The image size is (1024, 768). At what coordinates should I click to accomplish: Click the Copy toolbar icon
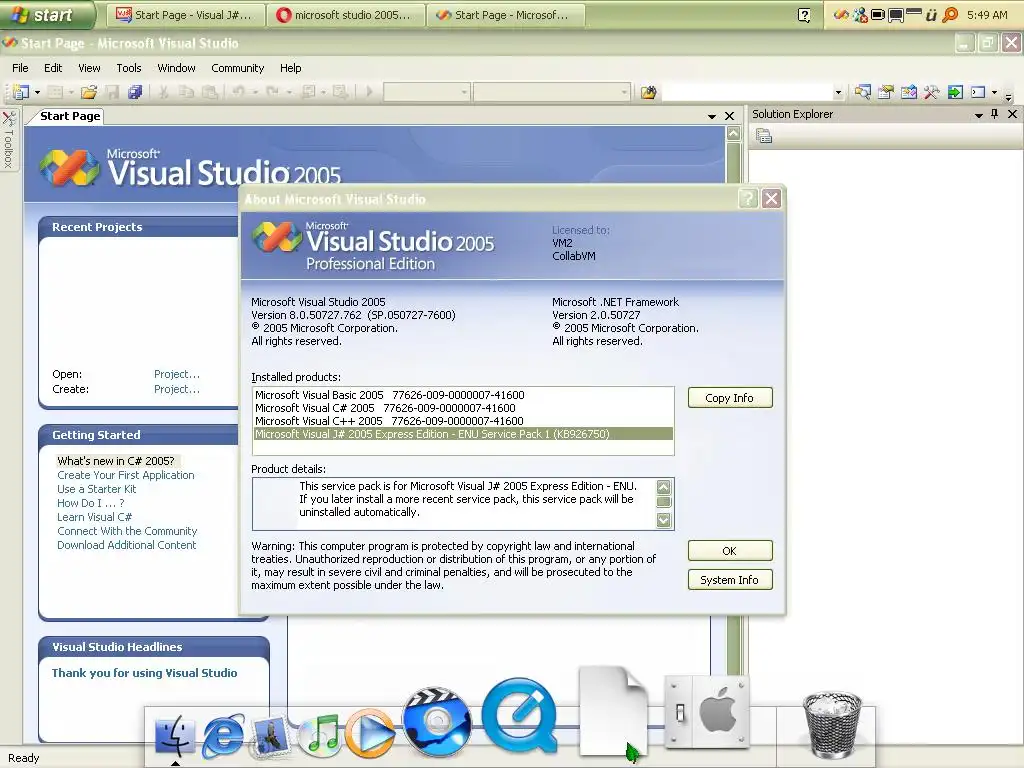[x=186, y=92]
